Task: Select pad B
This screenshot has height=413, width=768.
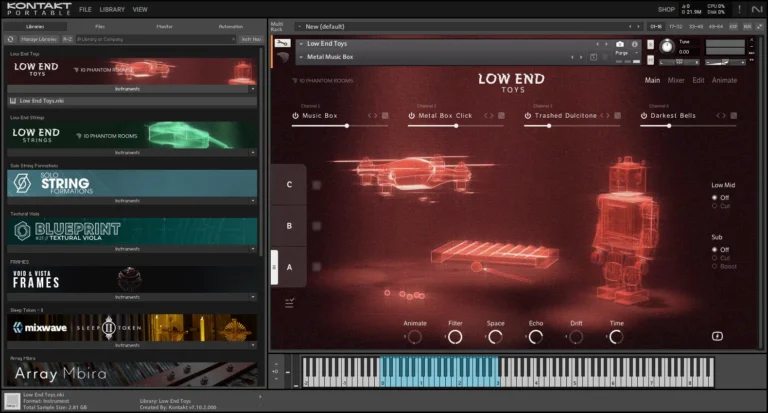Action: click(x=289, y=226)
